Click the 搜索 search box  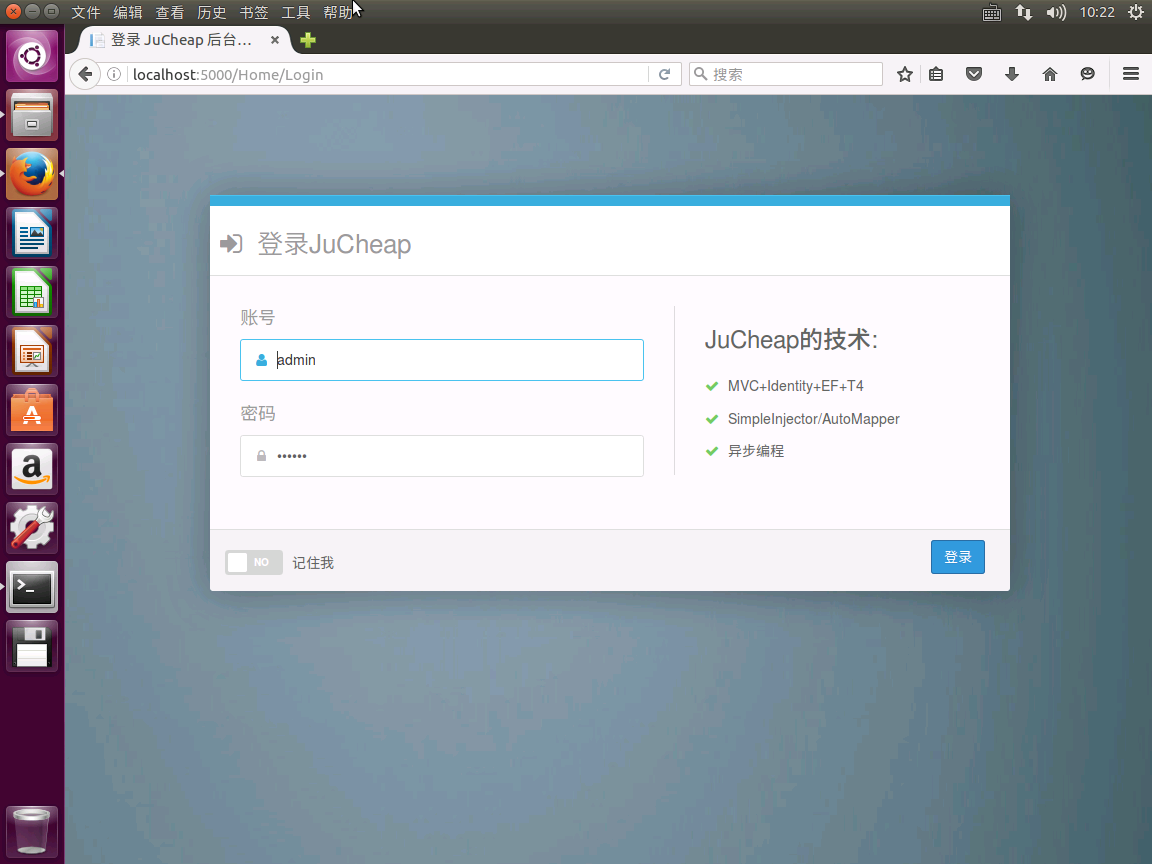(785, 74)
